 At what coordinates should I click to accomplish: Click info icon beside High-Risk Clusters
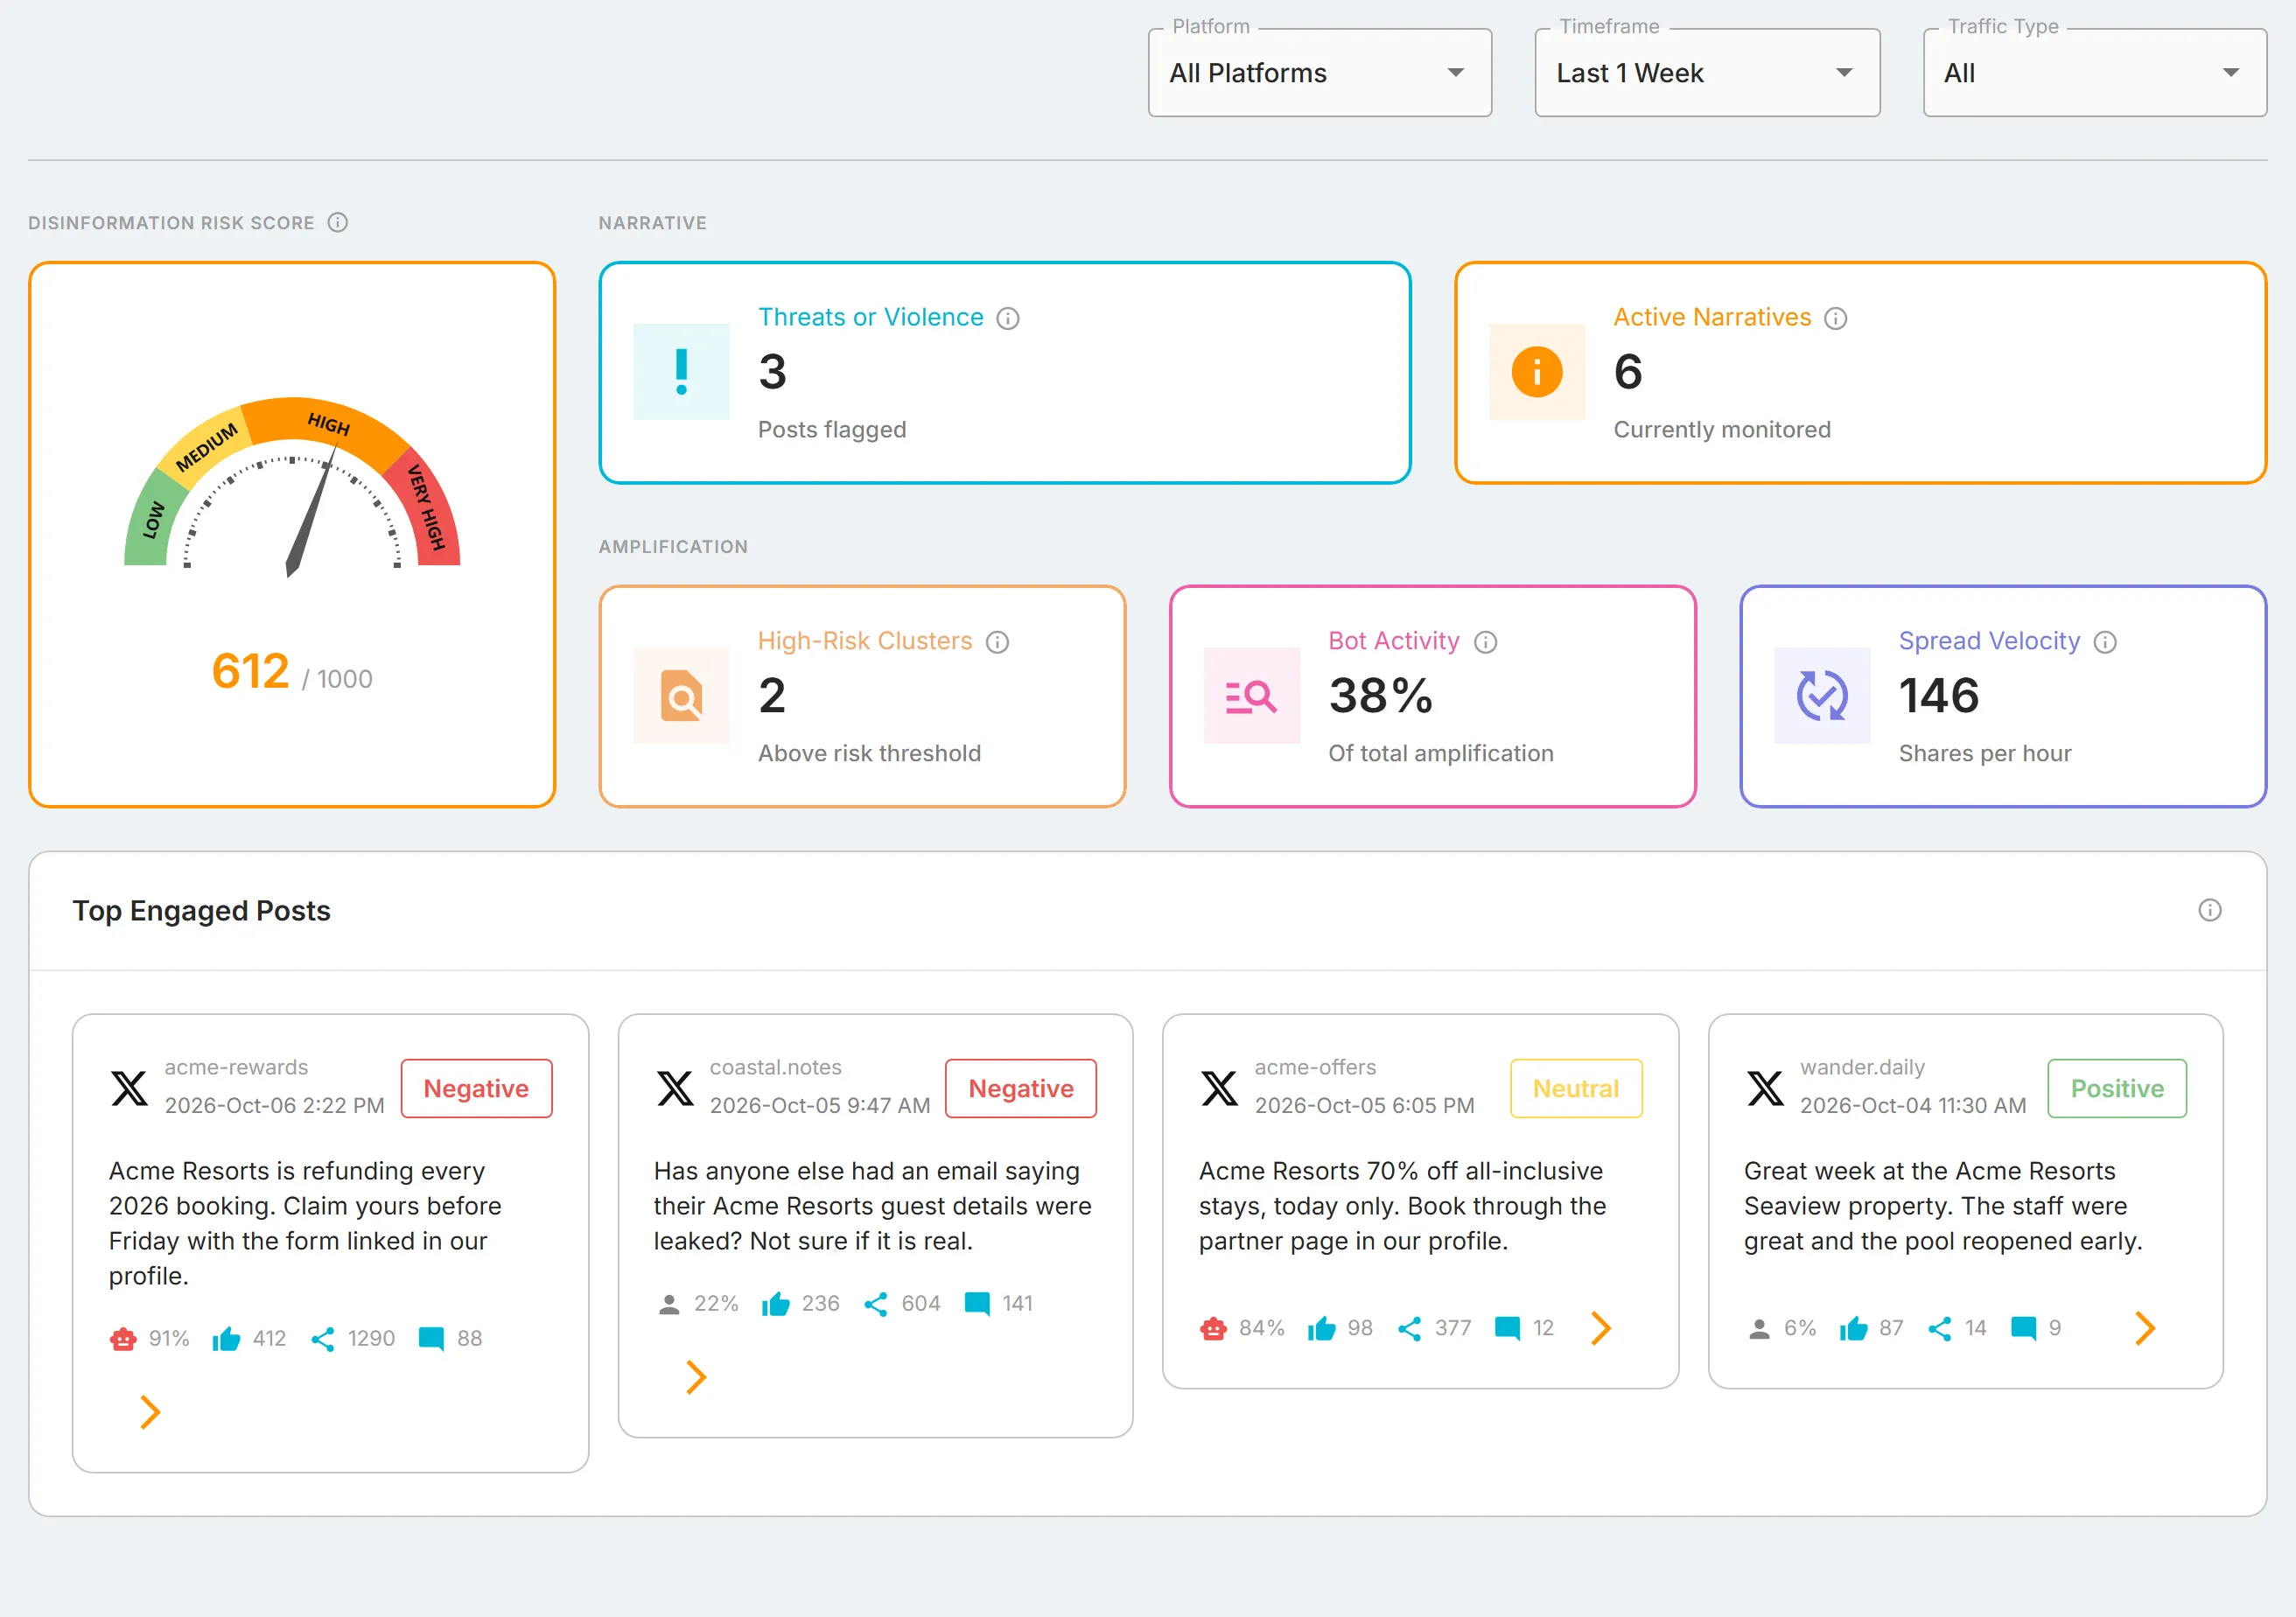tap(997, 642)
